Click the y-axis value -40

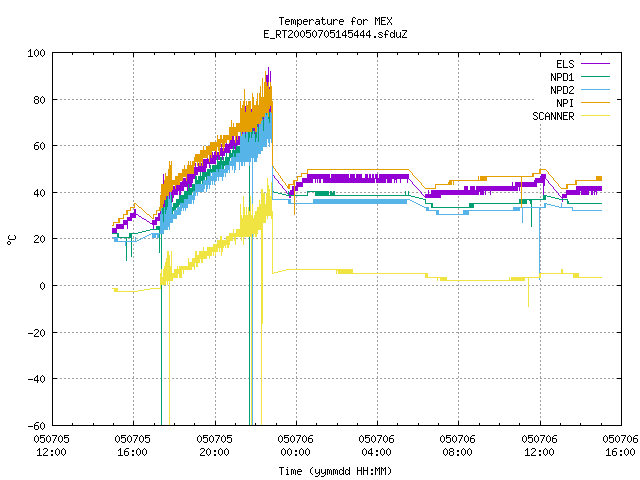[36, 379]
